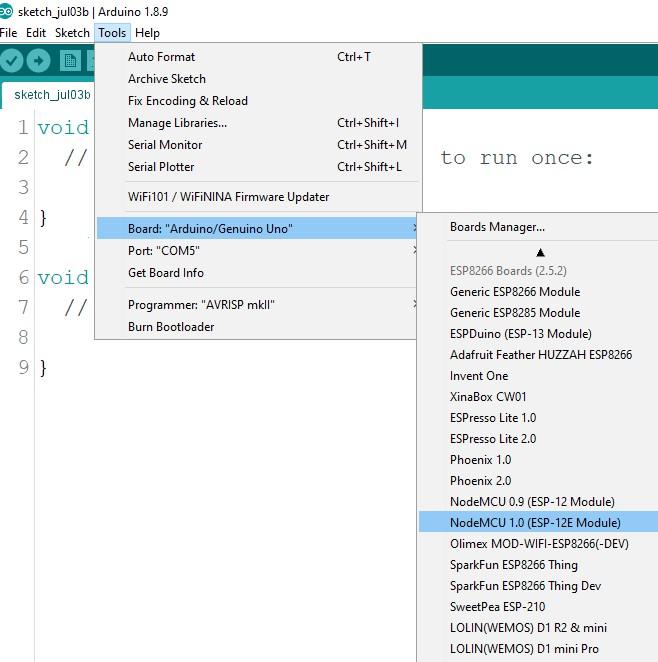Click the closing brace on line 4
The height and width of the screenshot is (662, 658).
(x=43, y=218)
